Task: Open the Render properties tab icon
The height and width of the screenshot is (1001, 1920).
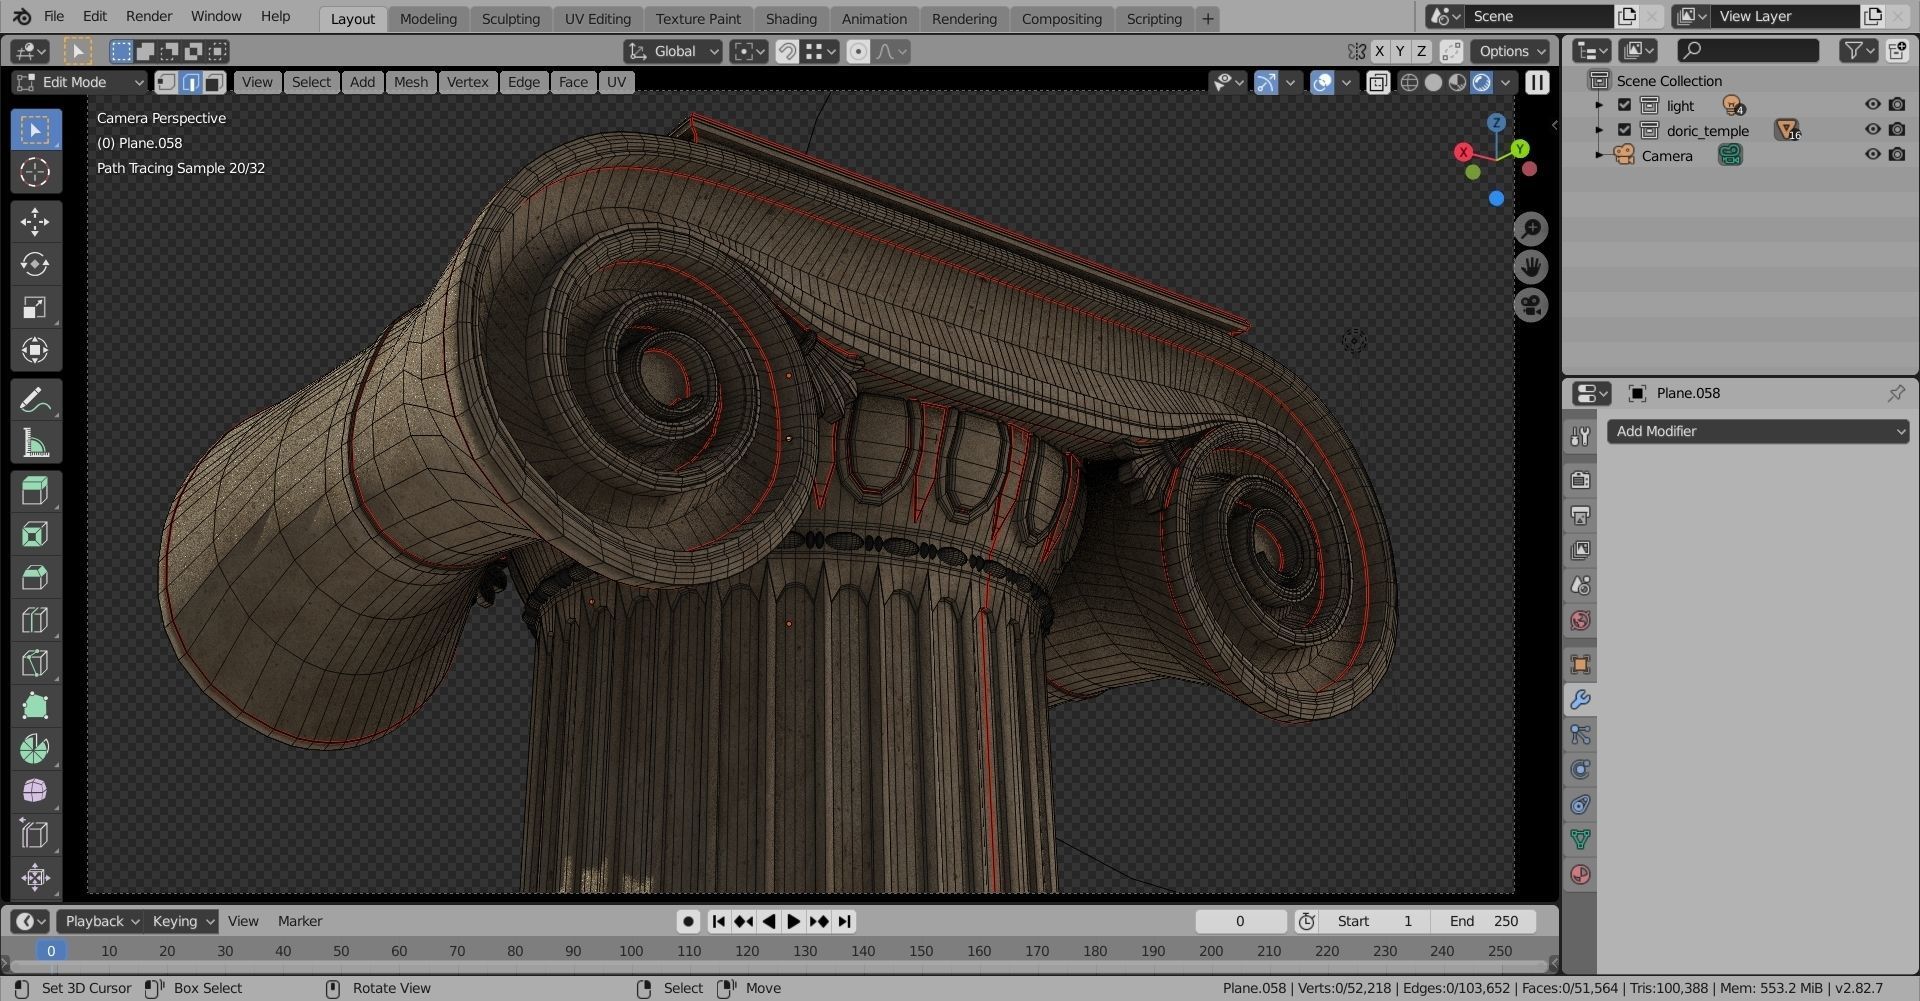Action: (1580, 480)
